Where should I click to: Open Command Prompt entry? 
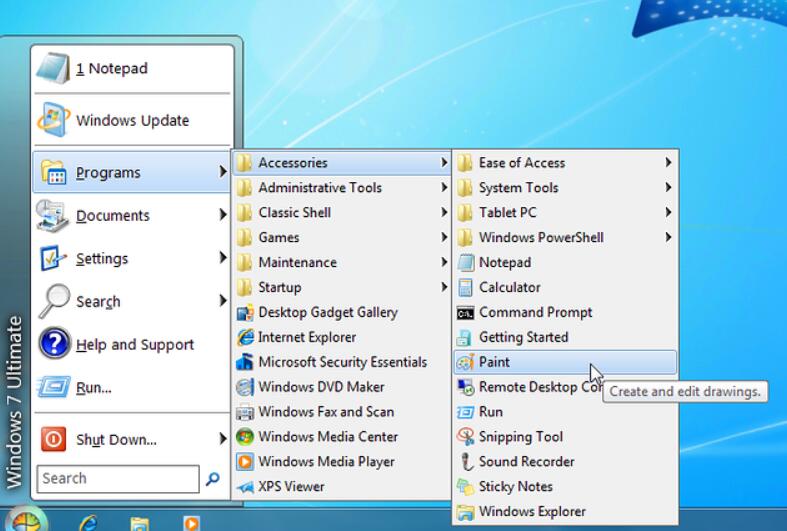(x=565, y=312)
